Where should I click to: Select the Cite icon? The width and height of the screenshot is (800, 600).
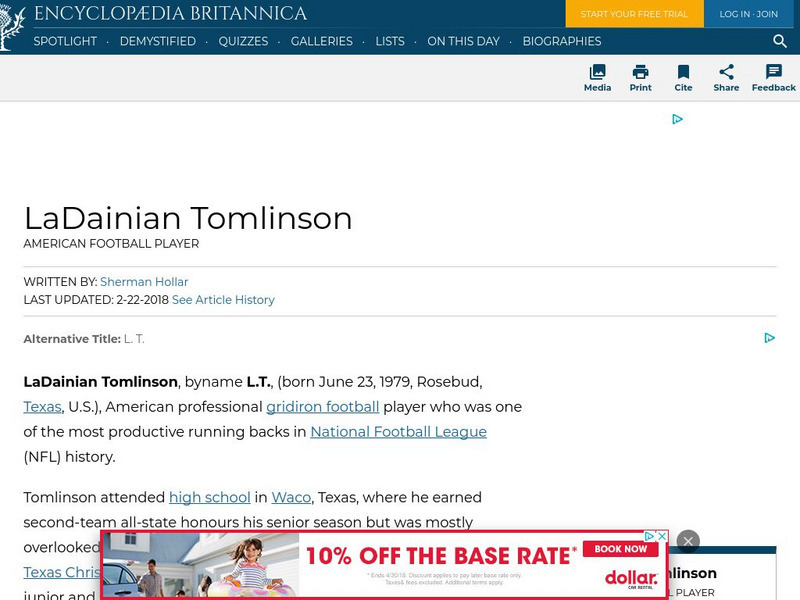click(x=684, y=72)
